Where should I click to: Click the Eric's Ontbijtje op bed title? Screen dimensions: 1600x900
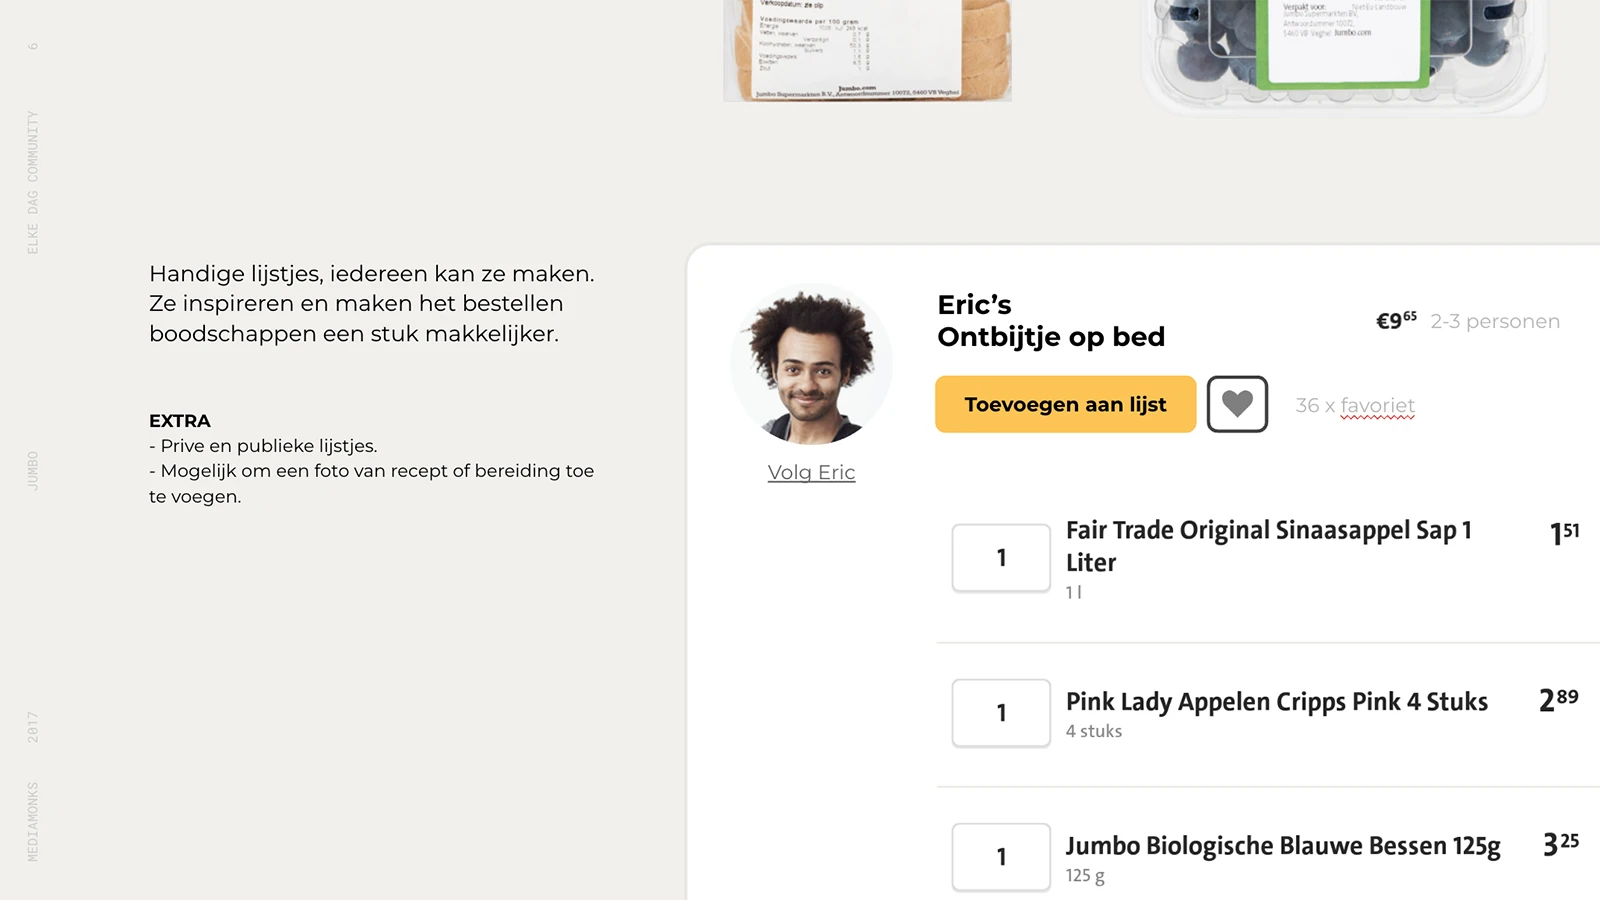tap(1051, 321)
